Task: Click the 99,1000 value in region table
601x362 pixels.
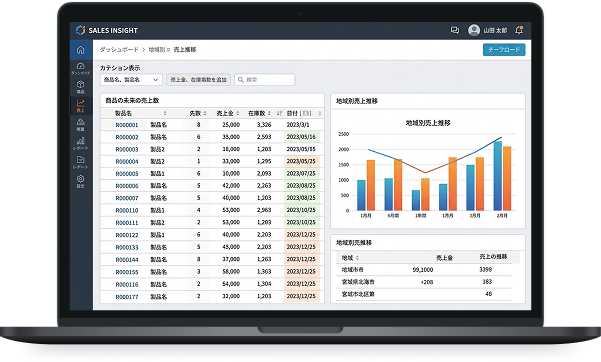Action: click(x=423, y=270)
